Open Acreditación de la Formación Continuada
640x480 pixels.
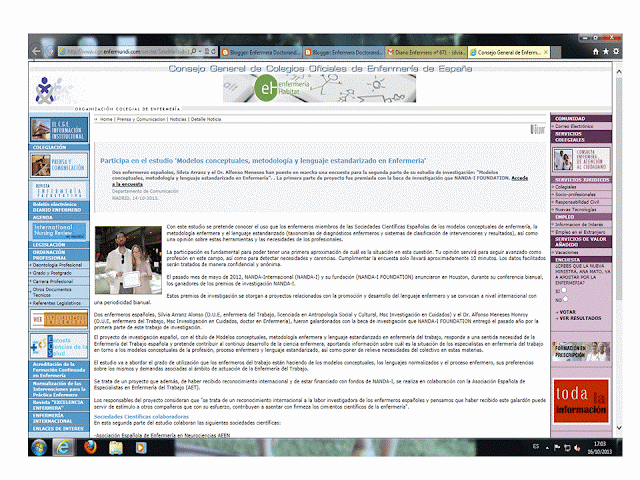coord(59,370)
